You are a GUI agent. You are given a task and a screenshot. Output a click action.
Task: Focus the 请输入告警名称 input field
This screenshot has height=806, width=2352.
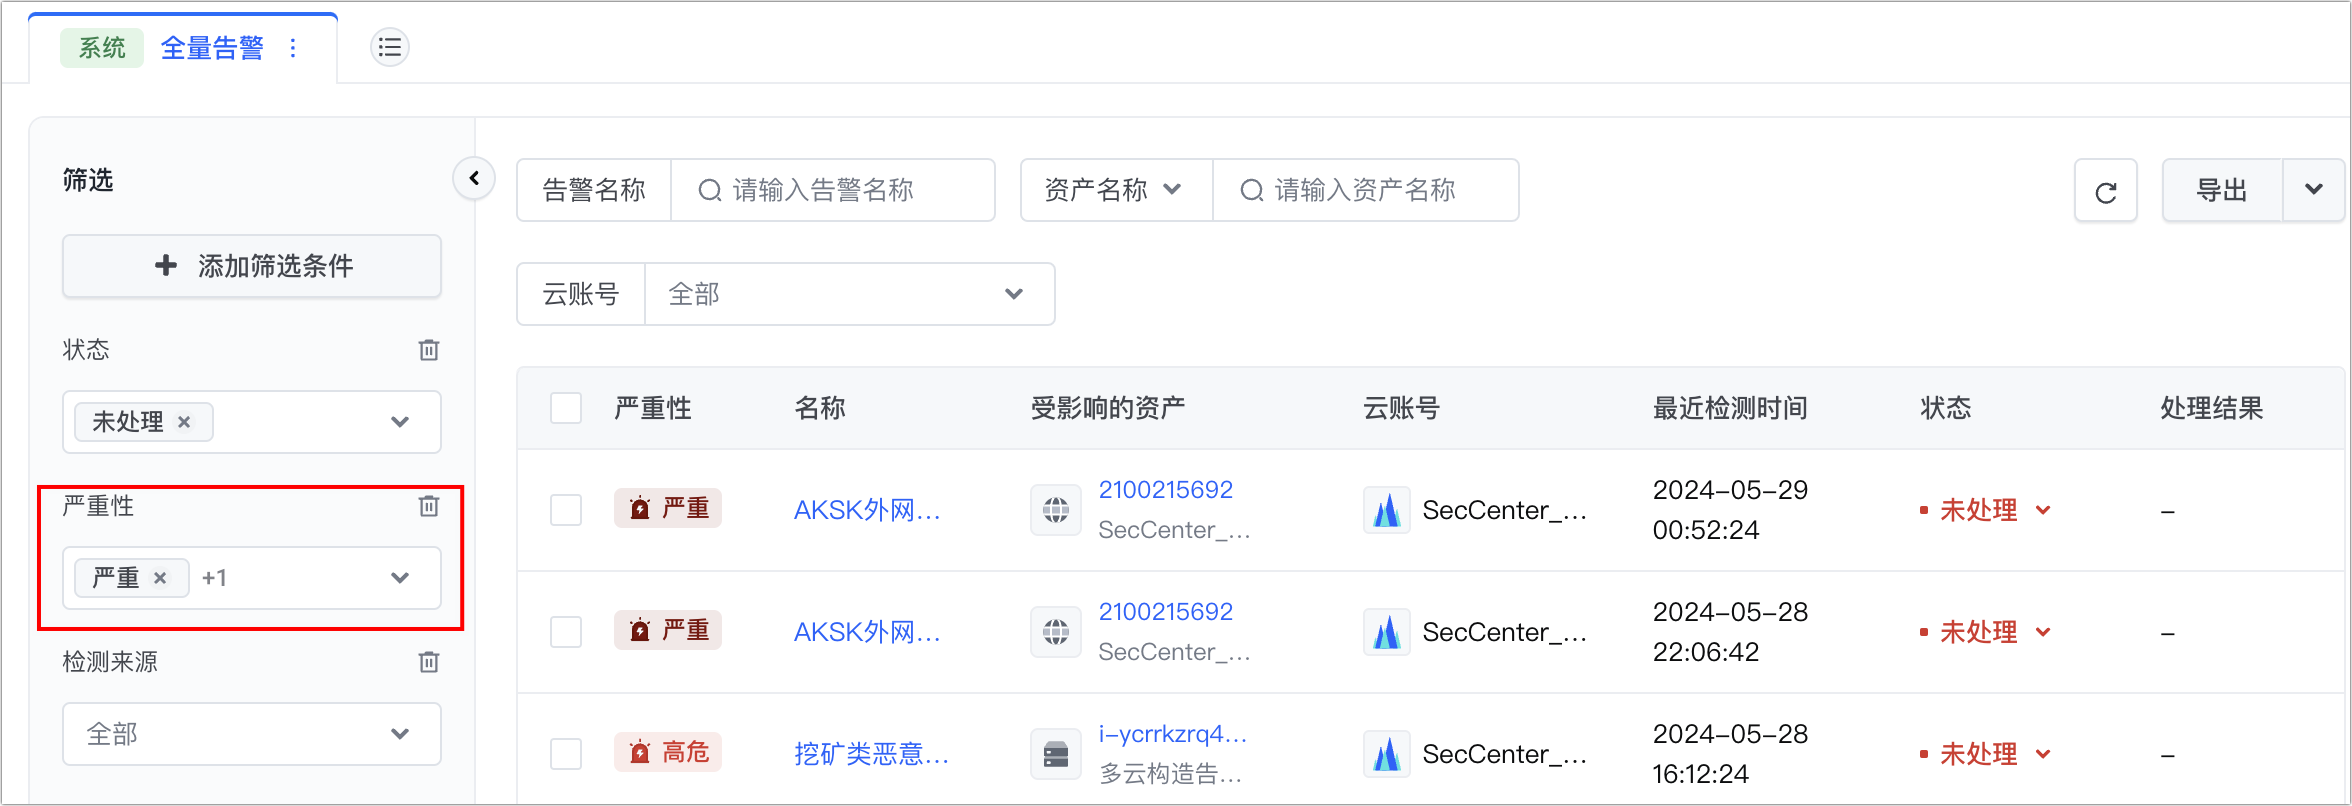point(832,190)
